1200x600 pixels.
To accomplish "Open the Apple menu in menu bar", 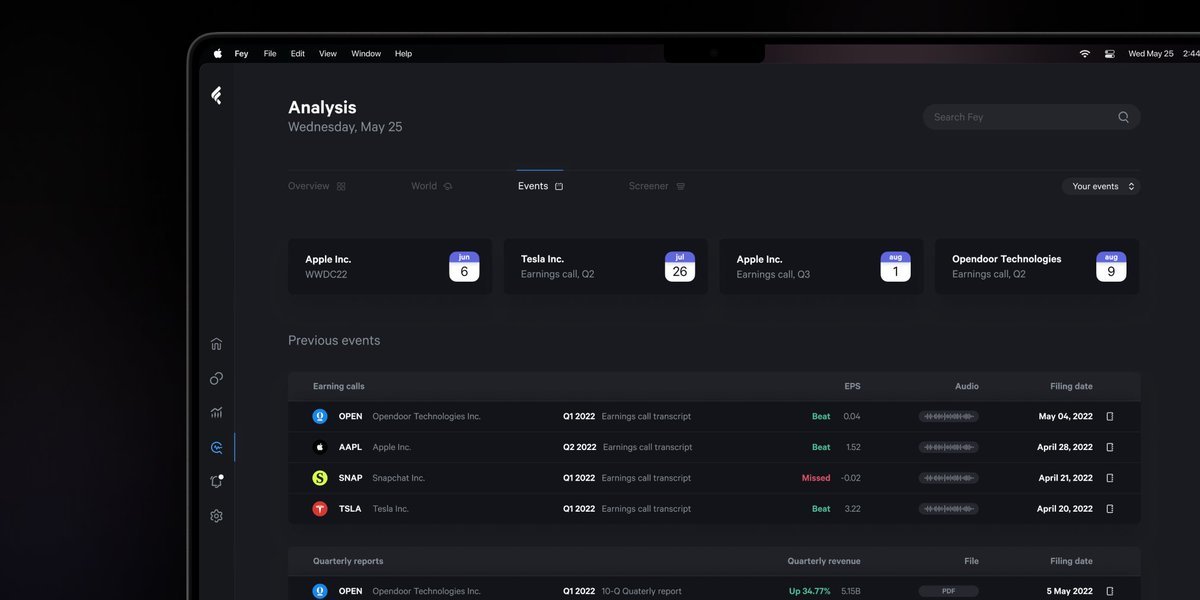I will (x=218, y=54).
